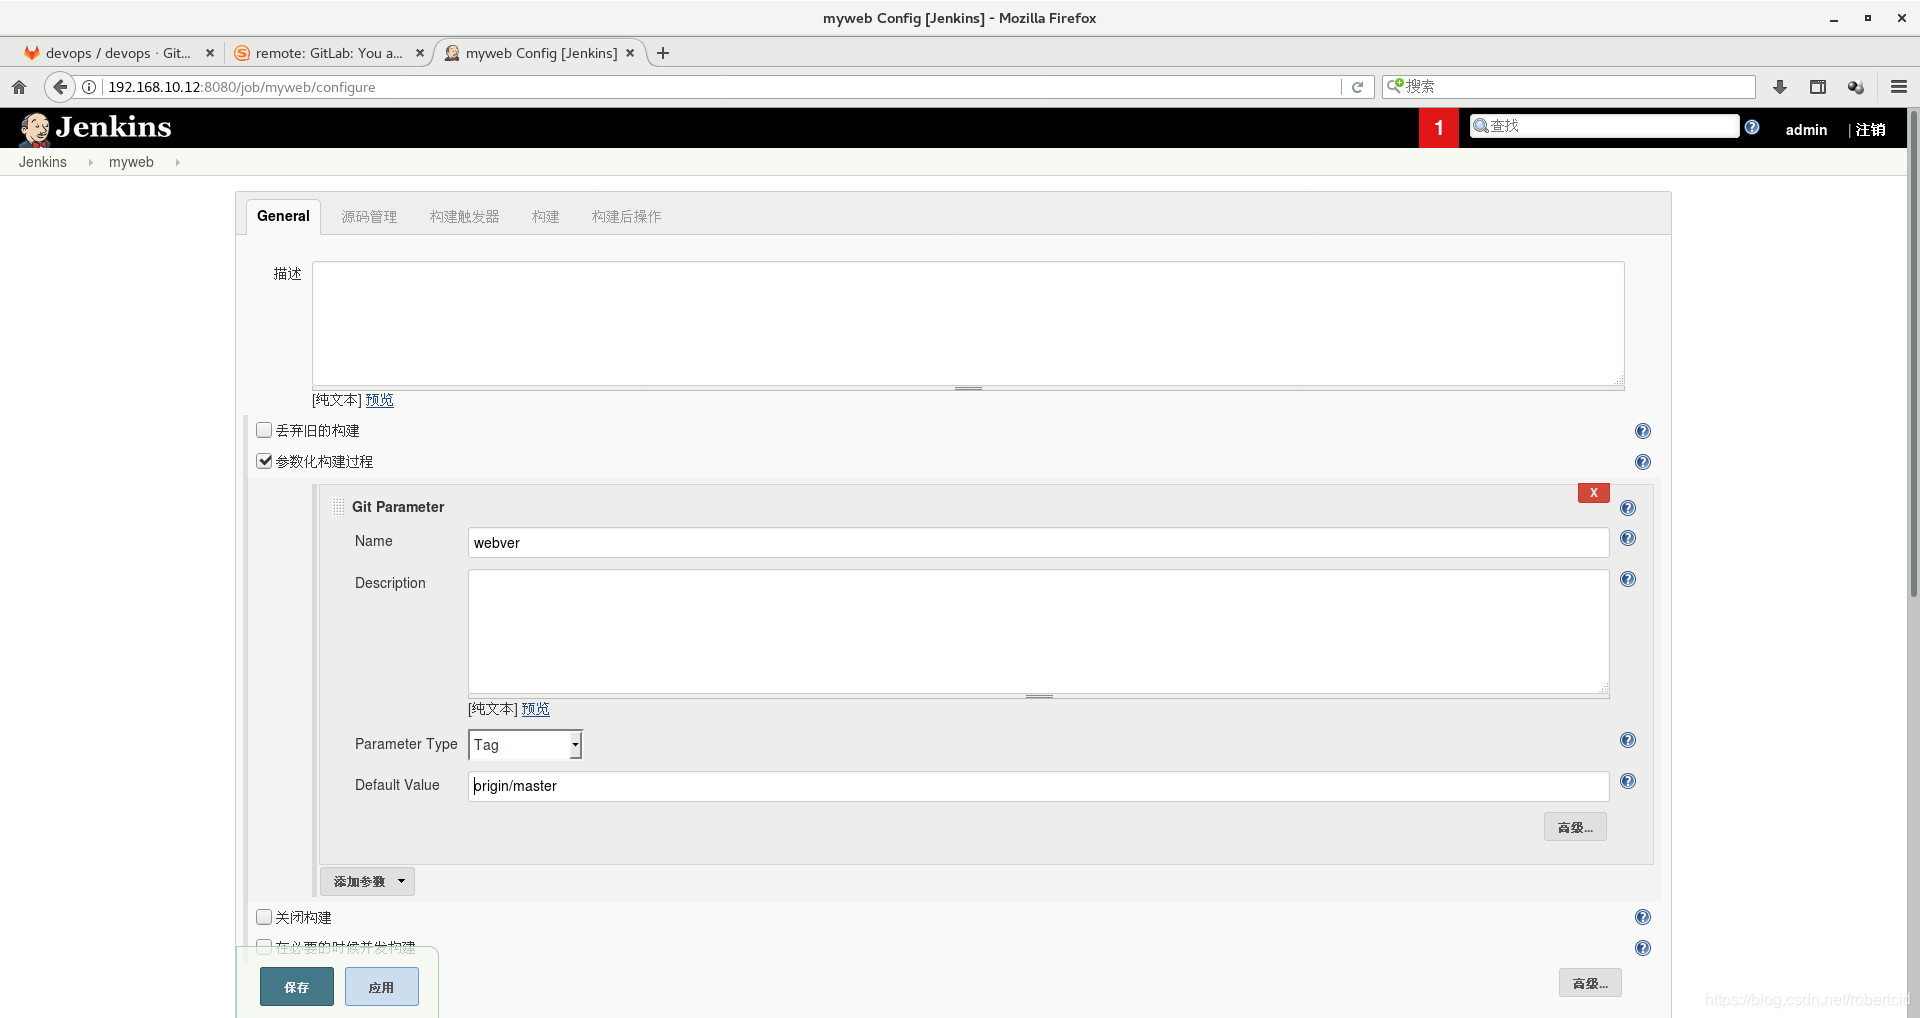Close the myweb Config [Jenkins] tab
Image resolution: width=1920 pixels, height=1018 pixels.
630,53
